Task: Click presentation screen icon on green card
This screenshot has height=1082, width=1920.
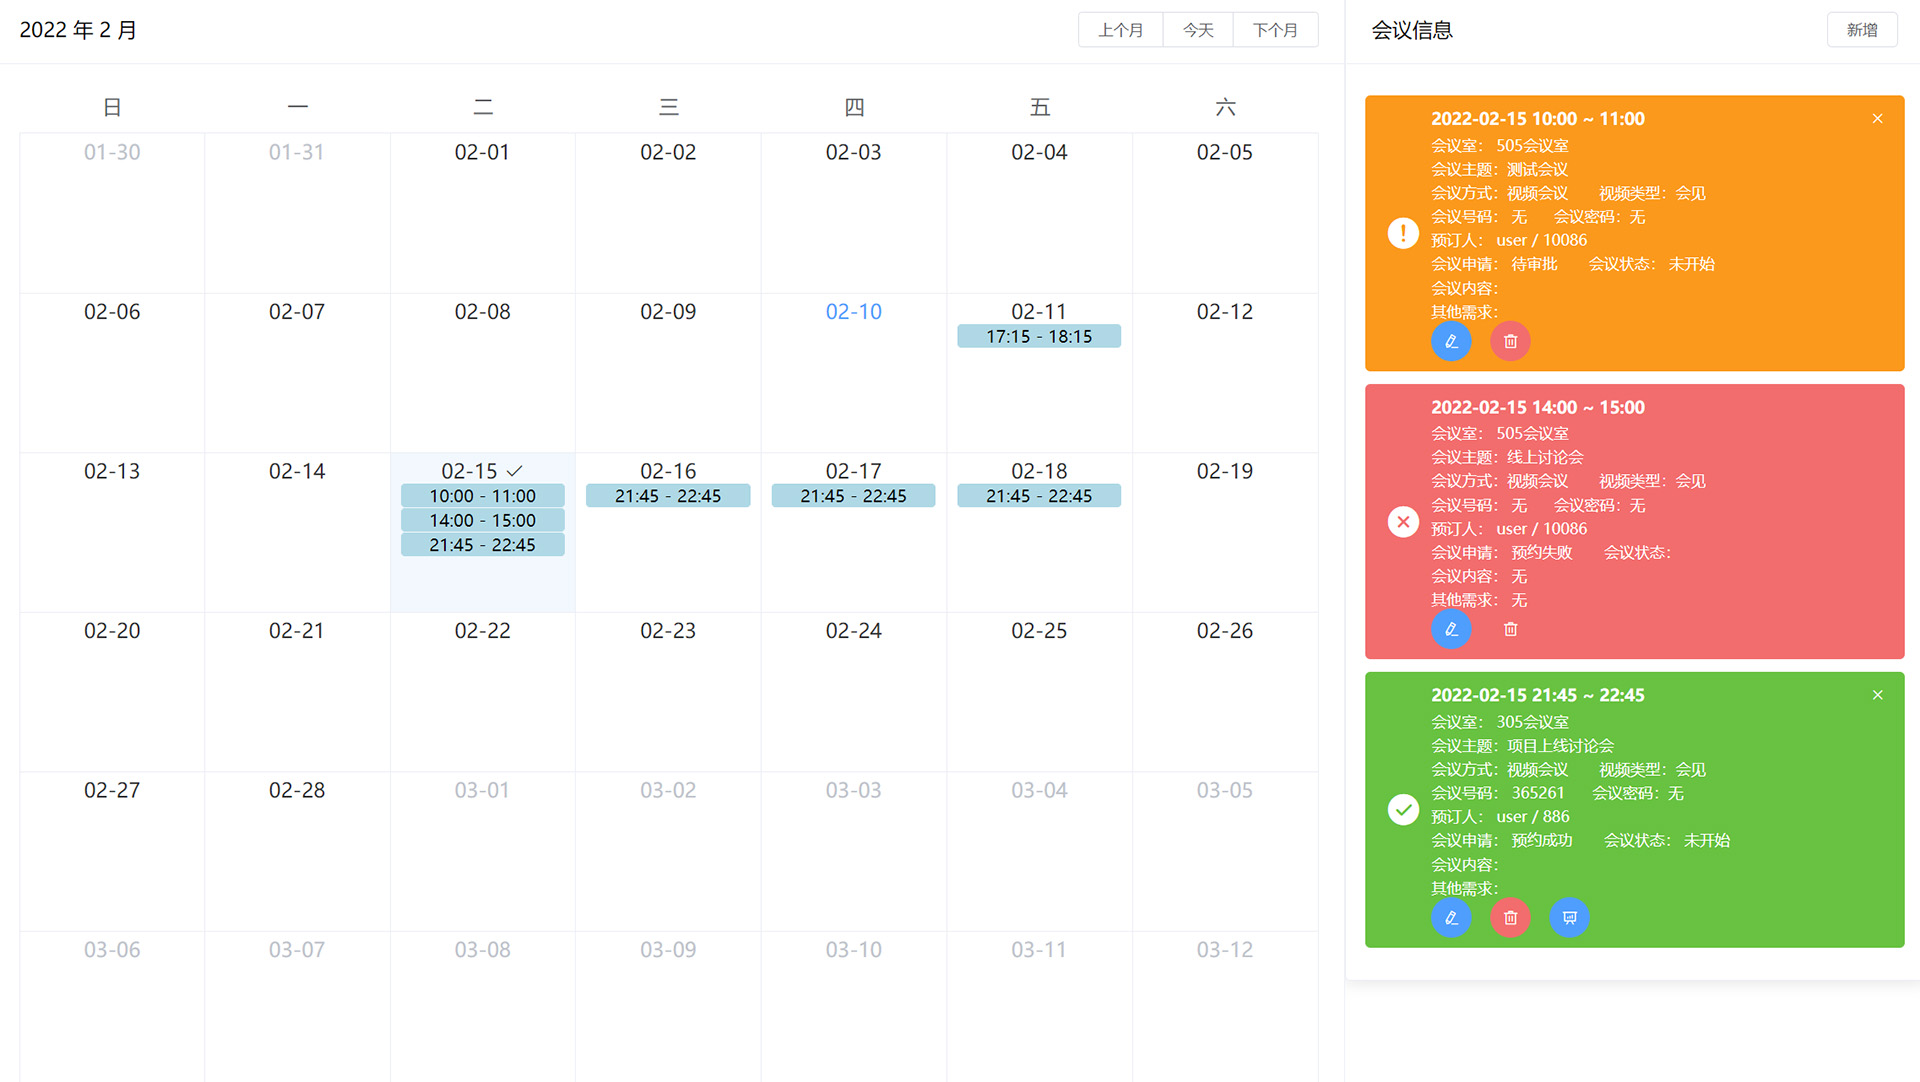Action: click(x=1569, y=917)
